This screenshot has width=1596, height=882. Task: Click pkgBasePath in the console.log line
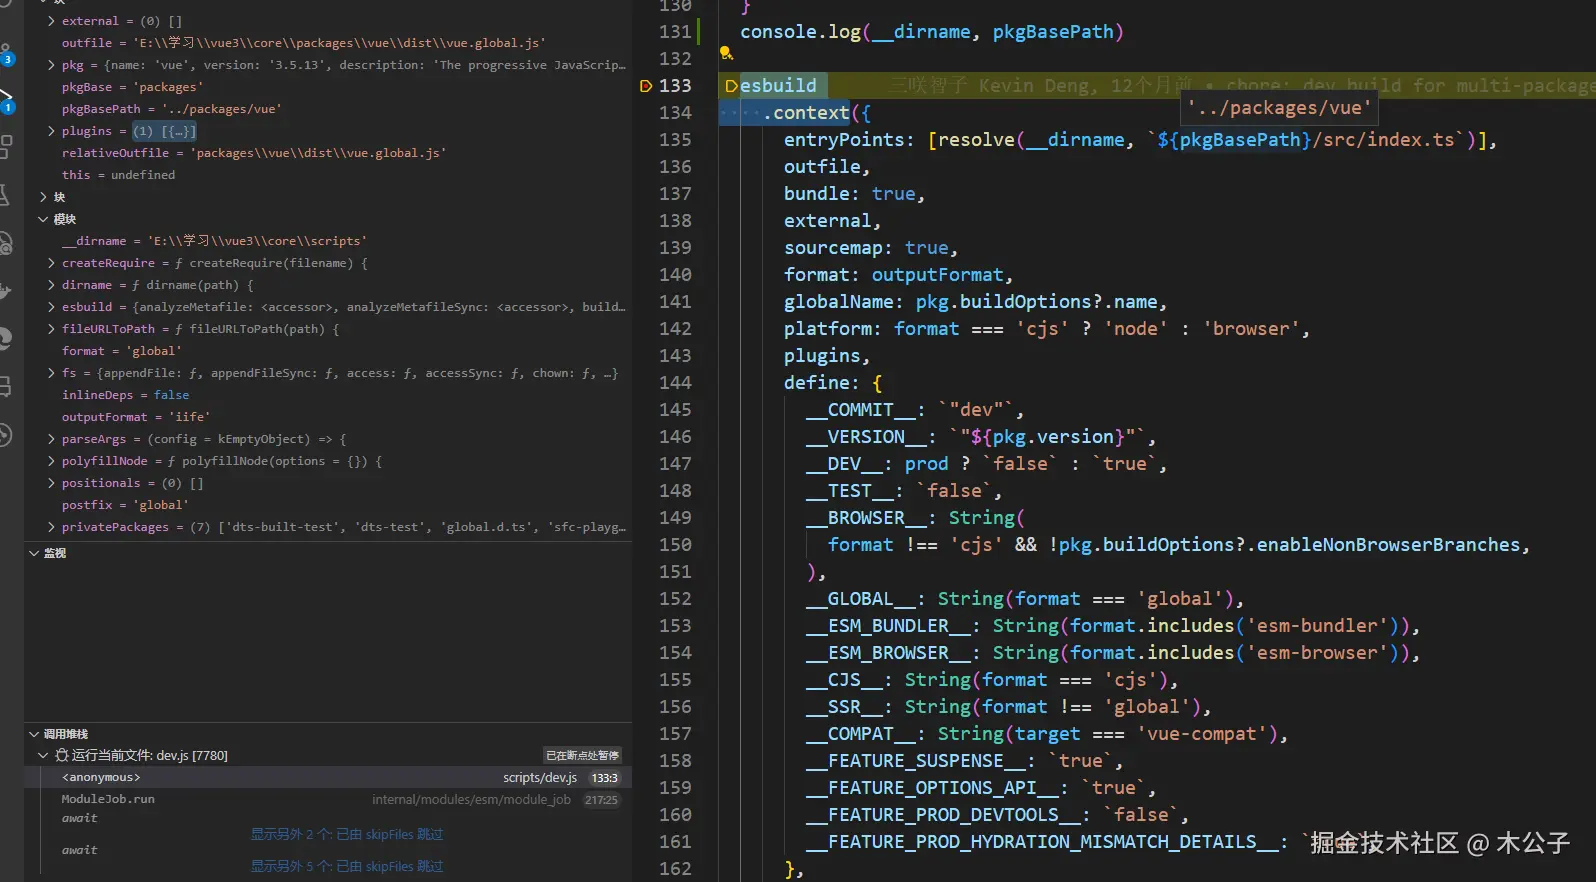tap(1053, 32)
